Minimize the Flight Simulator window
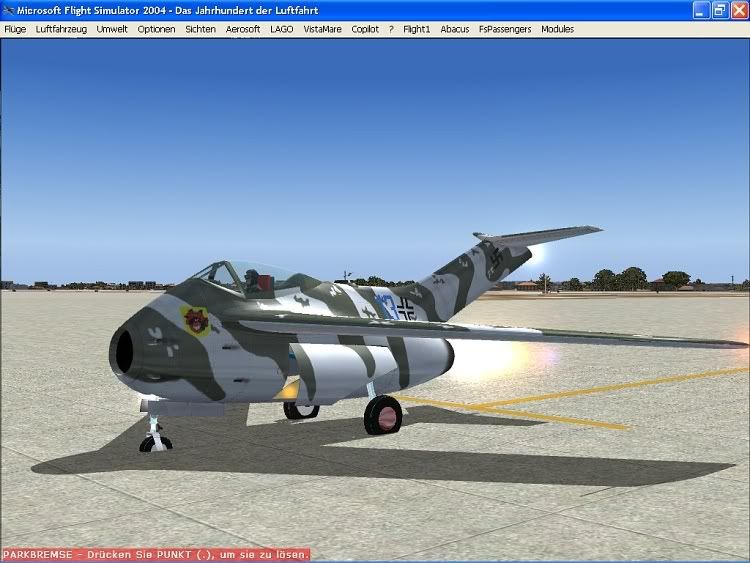Image resolution: width=750 pixels, height=563 pixels. pos(701,10)
